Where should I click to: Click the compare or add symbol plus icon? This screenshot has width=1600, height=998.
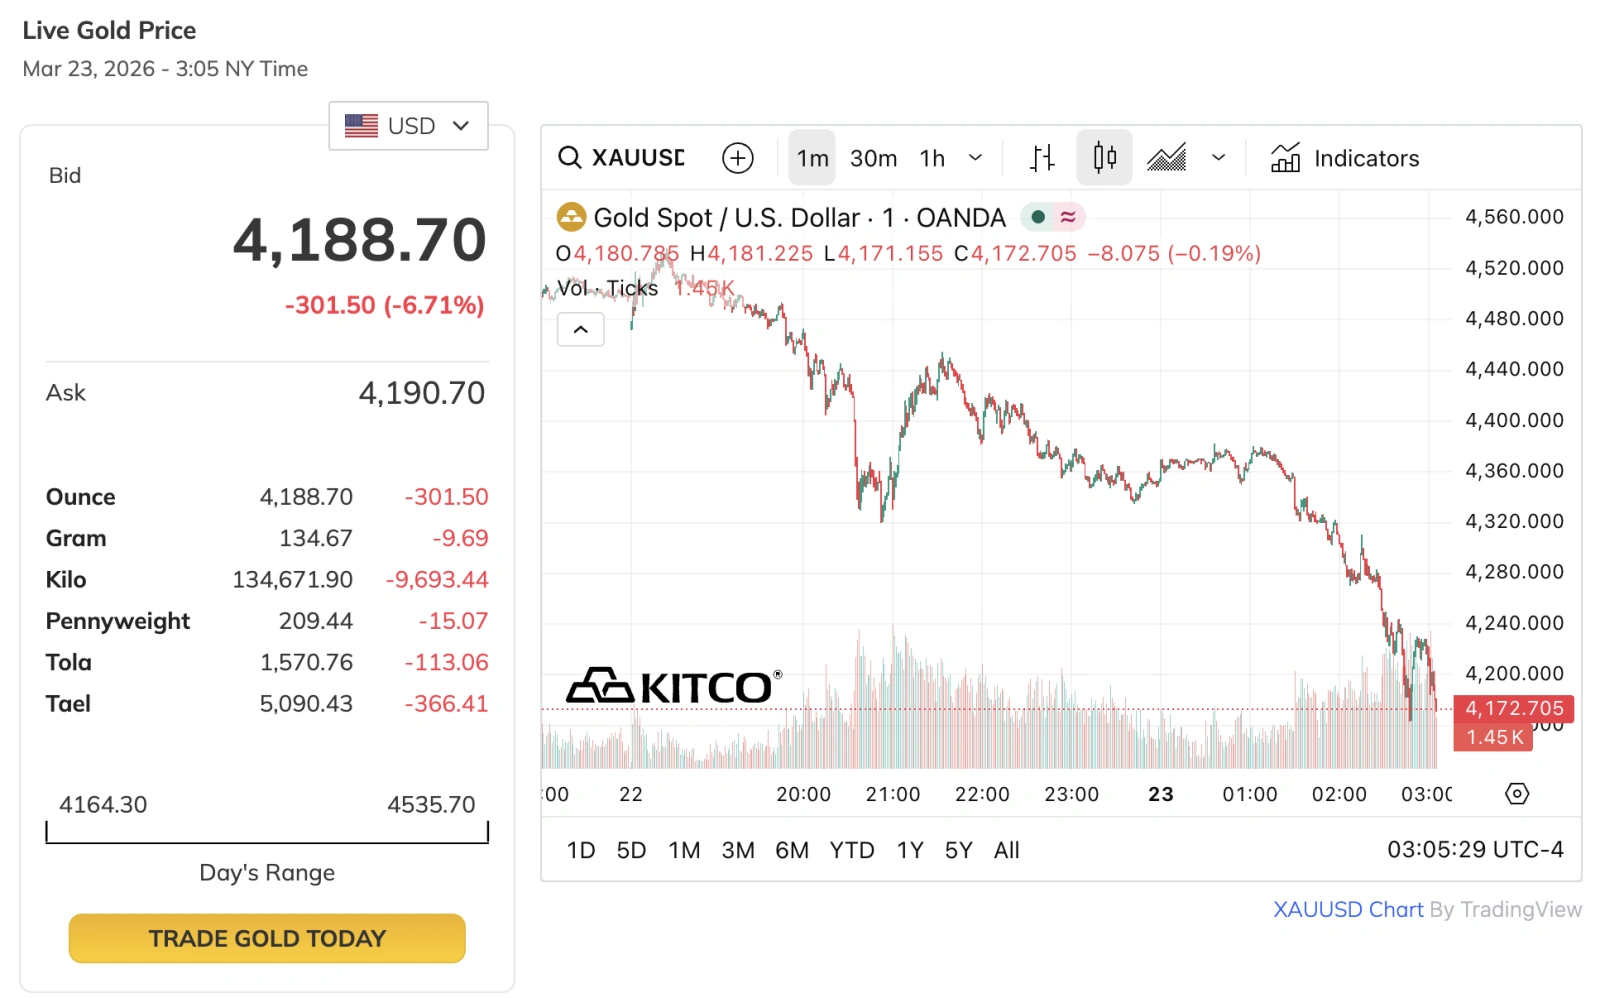(x=738, y=158)
